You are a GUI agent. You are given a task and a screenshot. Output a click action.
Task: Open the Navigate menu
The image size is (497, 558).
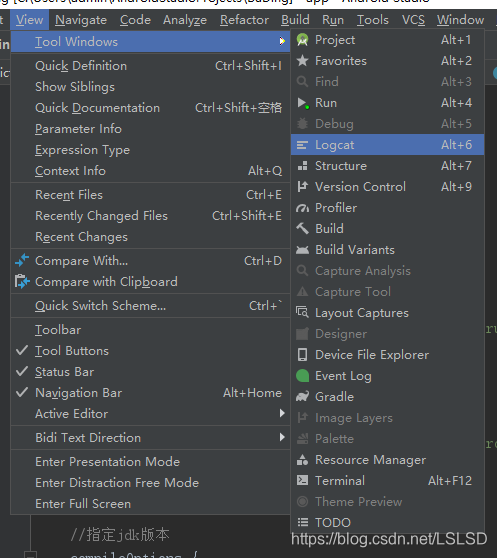point(81,20)
